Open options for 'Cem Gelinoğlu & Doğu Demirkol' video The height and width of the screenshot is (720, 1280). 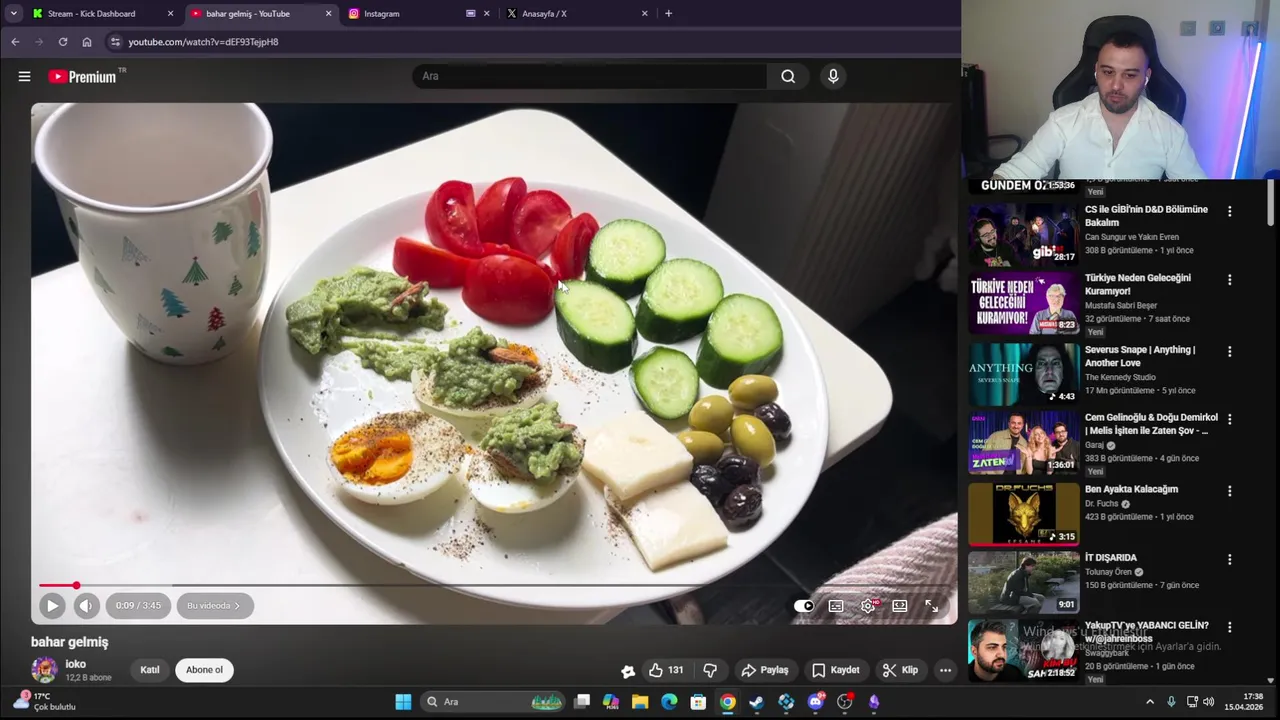(1230, 420)
